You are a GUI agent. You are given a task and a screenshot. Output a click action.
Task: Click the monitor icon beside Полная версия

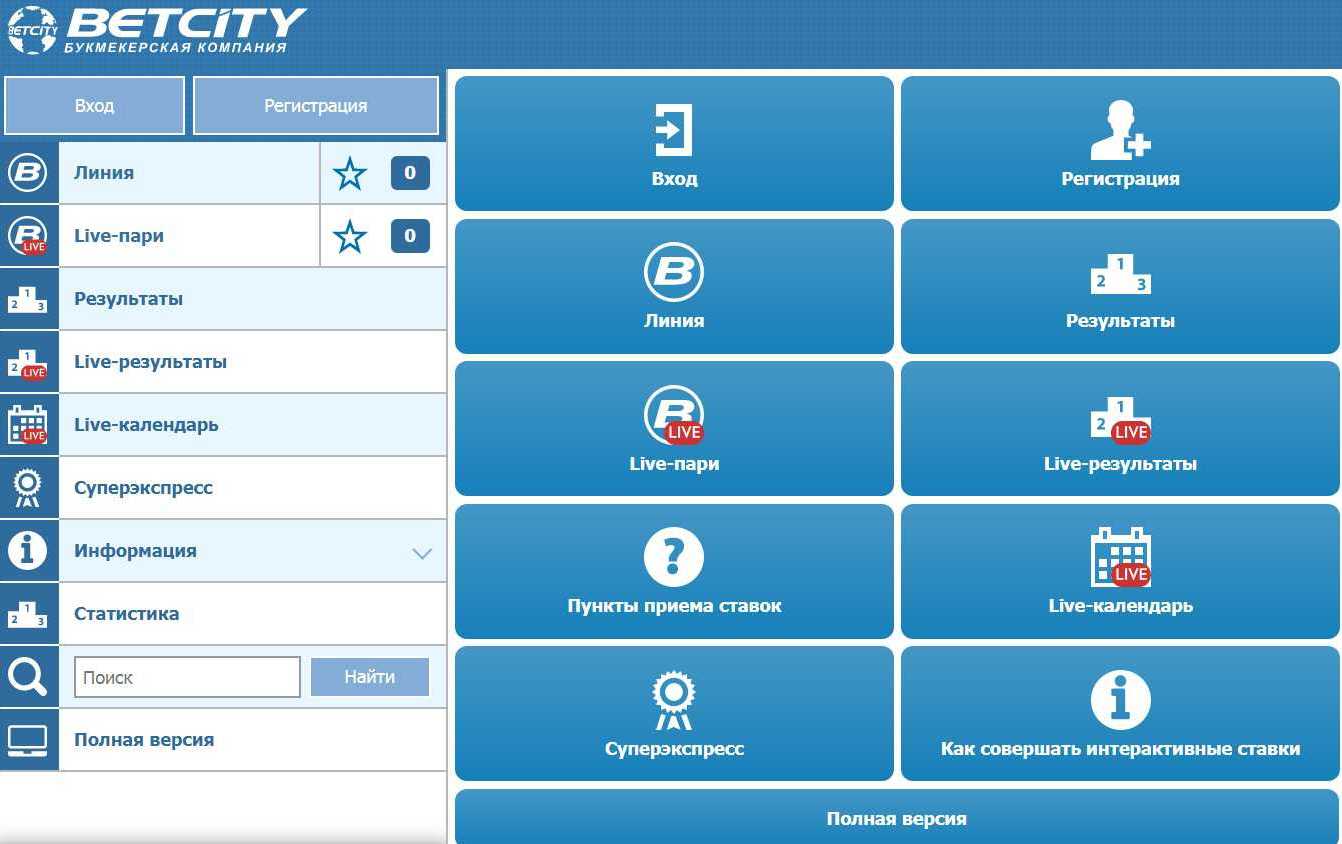pos(28,740)
